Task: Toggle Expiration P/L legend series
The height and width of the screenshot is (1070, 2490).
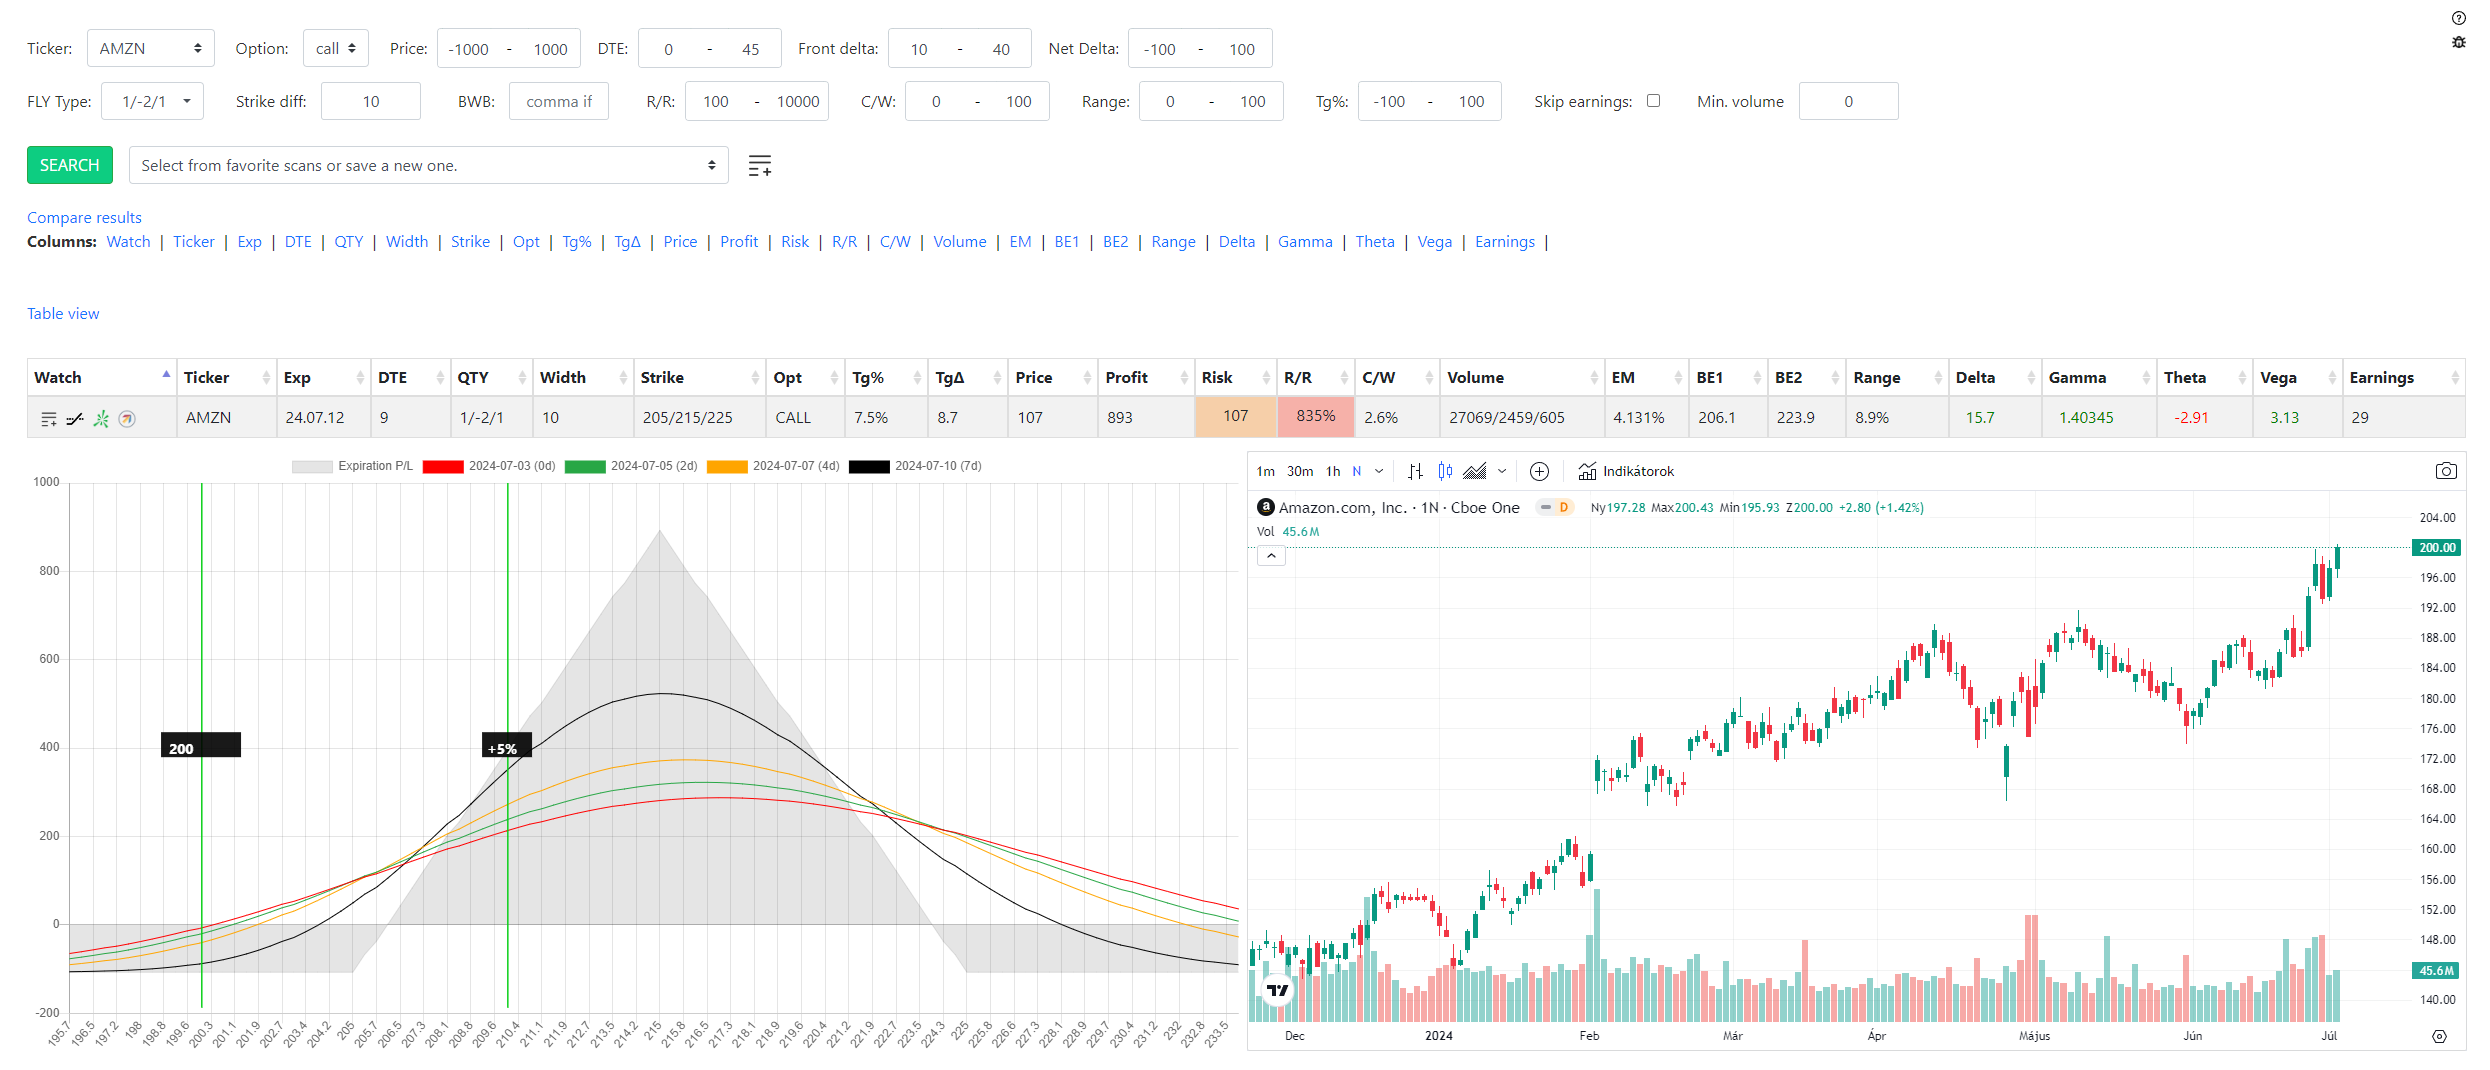Action: [352, 466]
